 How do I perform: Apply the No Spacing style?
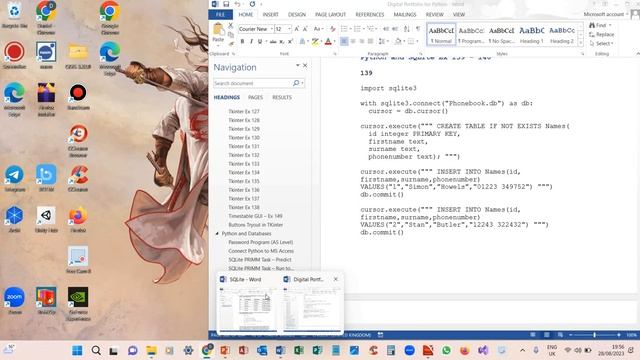click(501, 34)
